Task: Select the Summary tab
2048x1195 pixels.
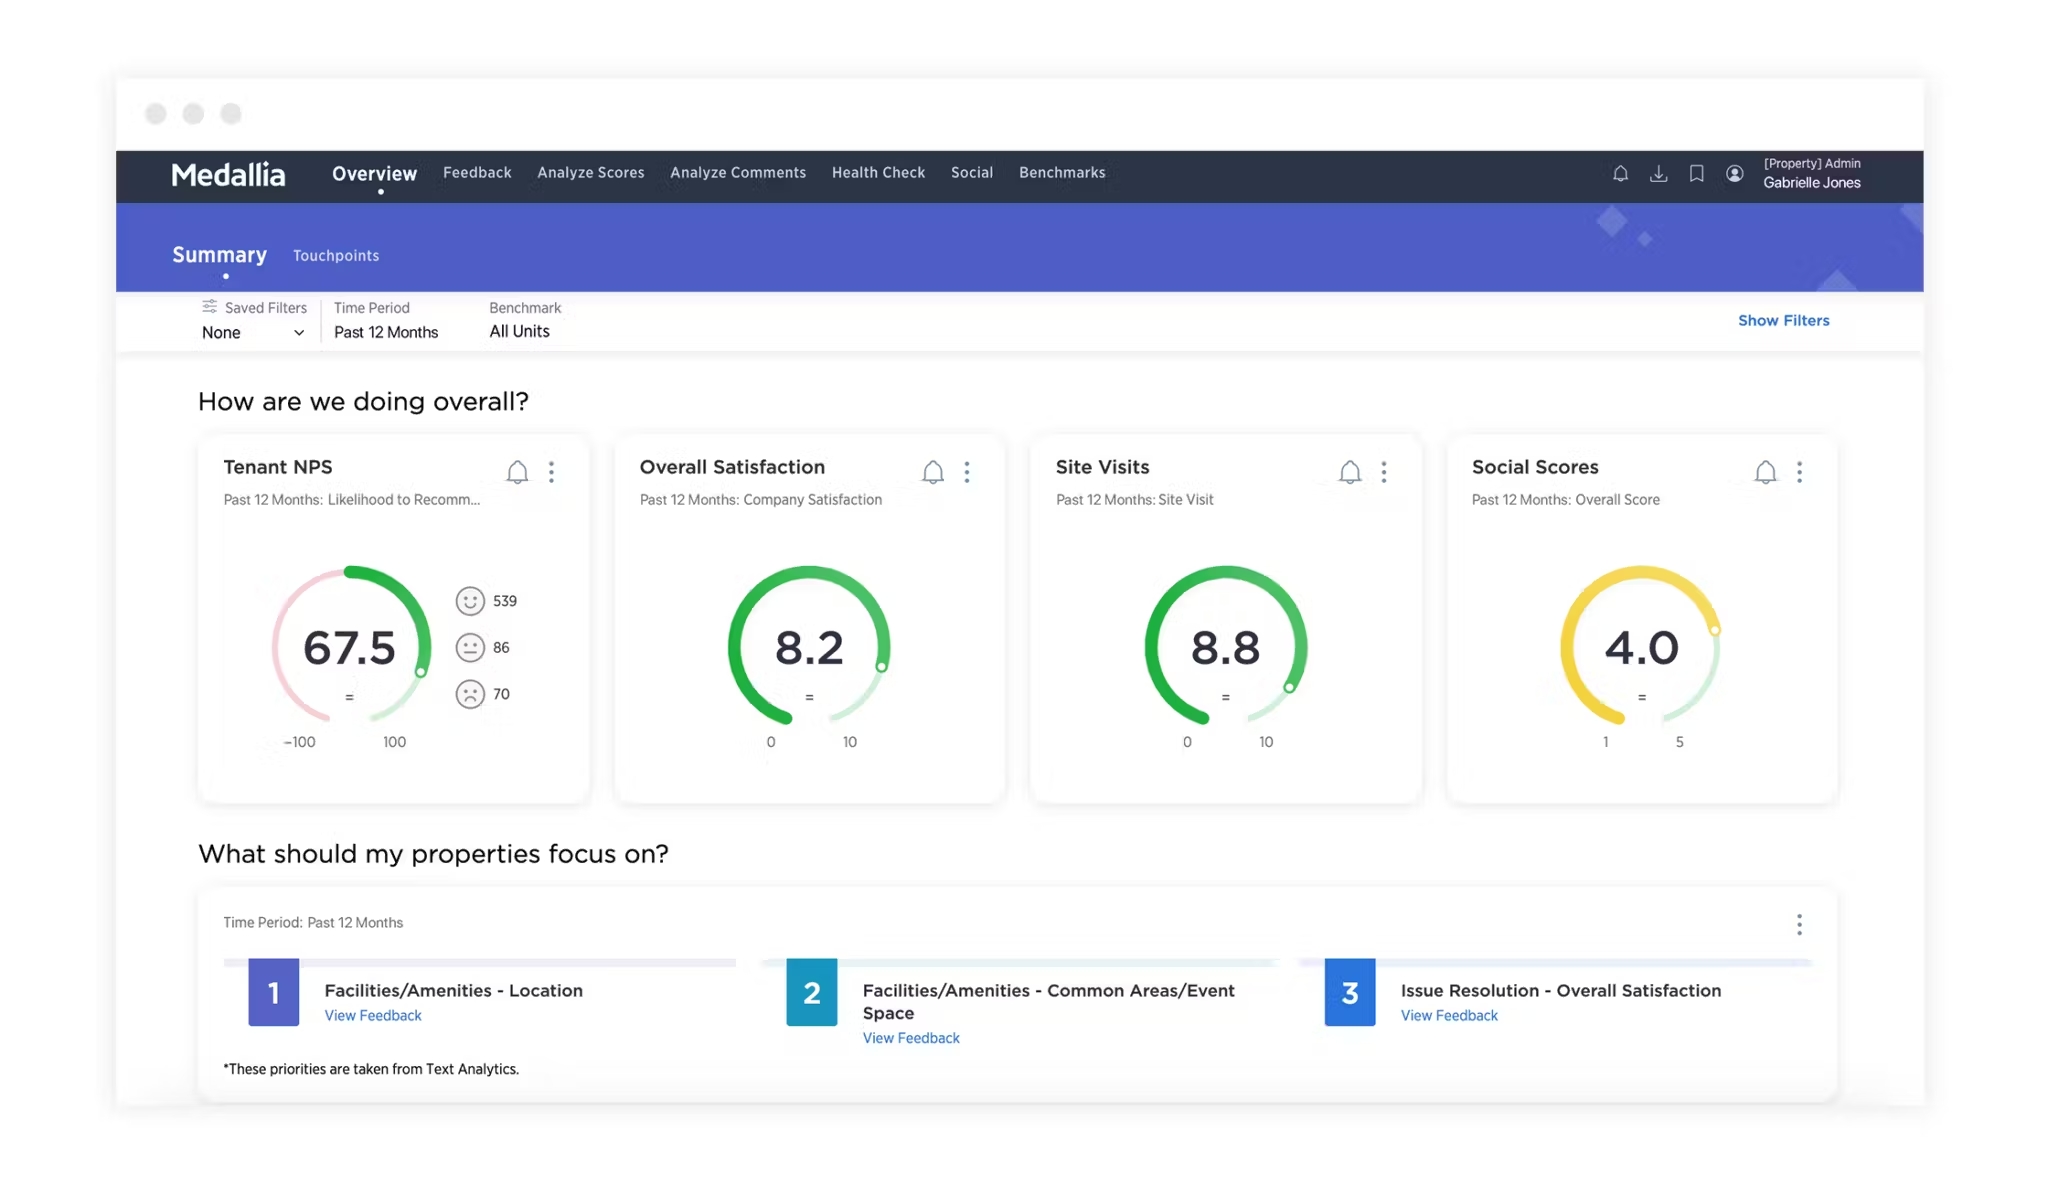Action: (x=219, y=255)
